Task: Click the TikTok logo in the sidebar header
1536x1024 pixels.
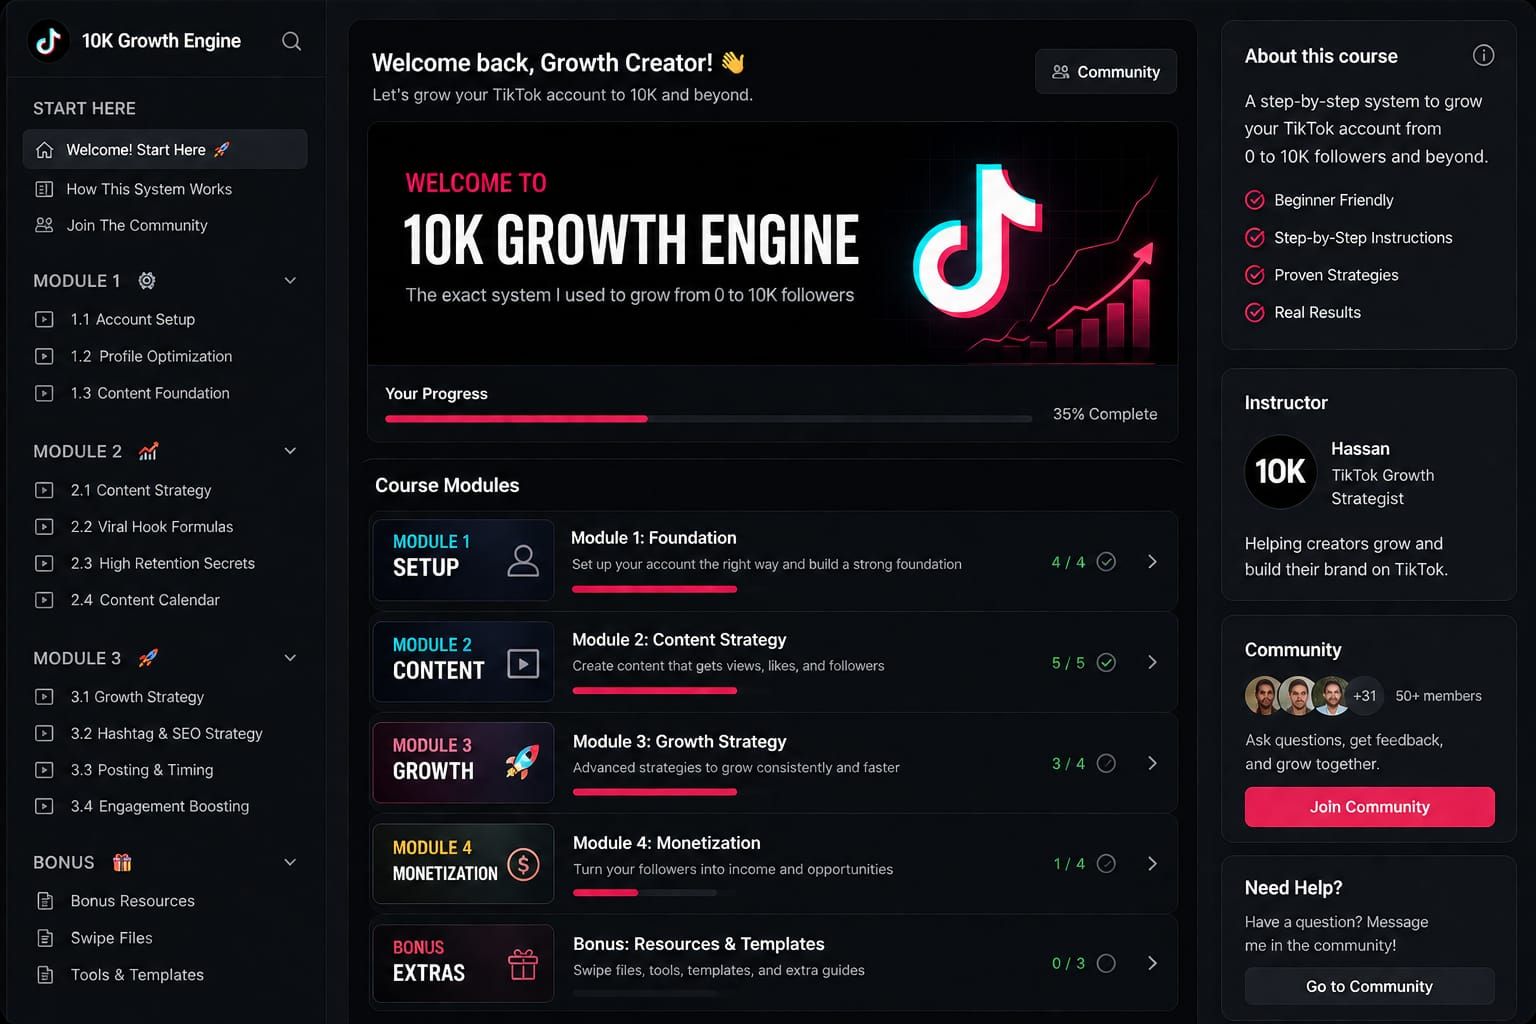Action: click(x=48, y=41)
